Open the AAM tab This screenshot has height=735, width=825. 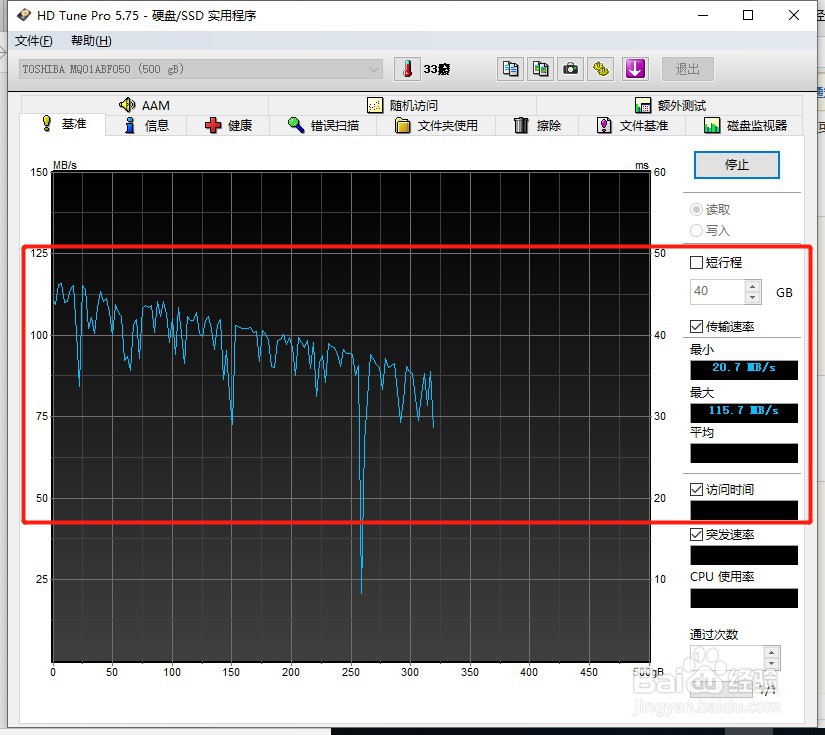145,105
